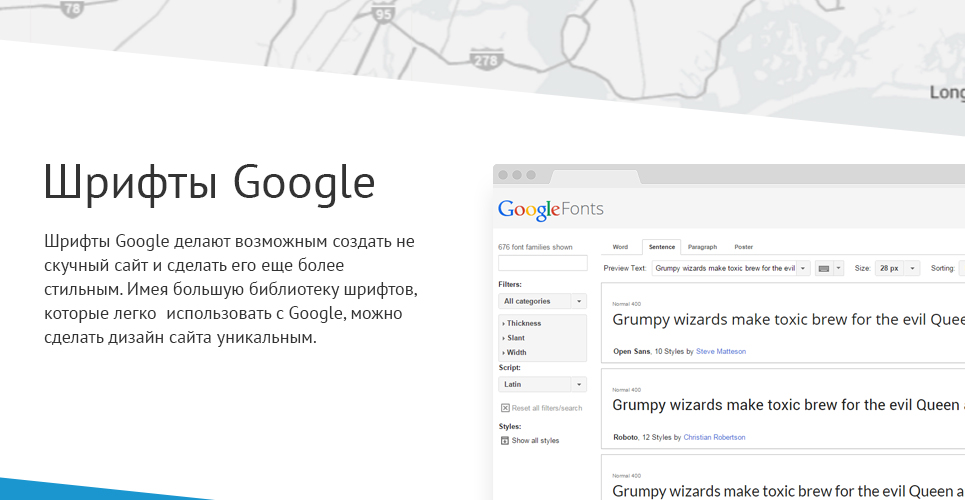Open the Christian Robertson designer link
Screen dimensions: 965x500
point(715,437)
